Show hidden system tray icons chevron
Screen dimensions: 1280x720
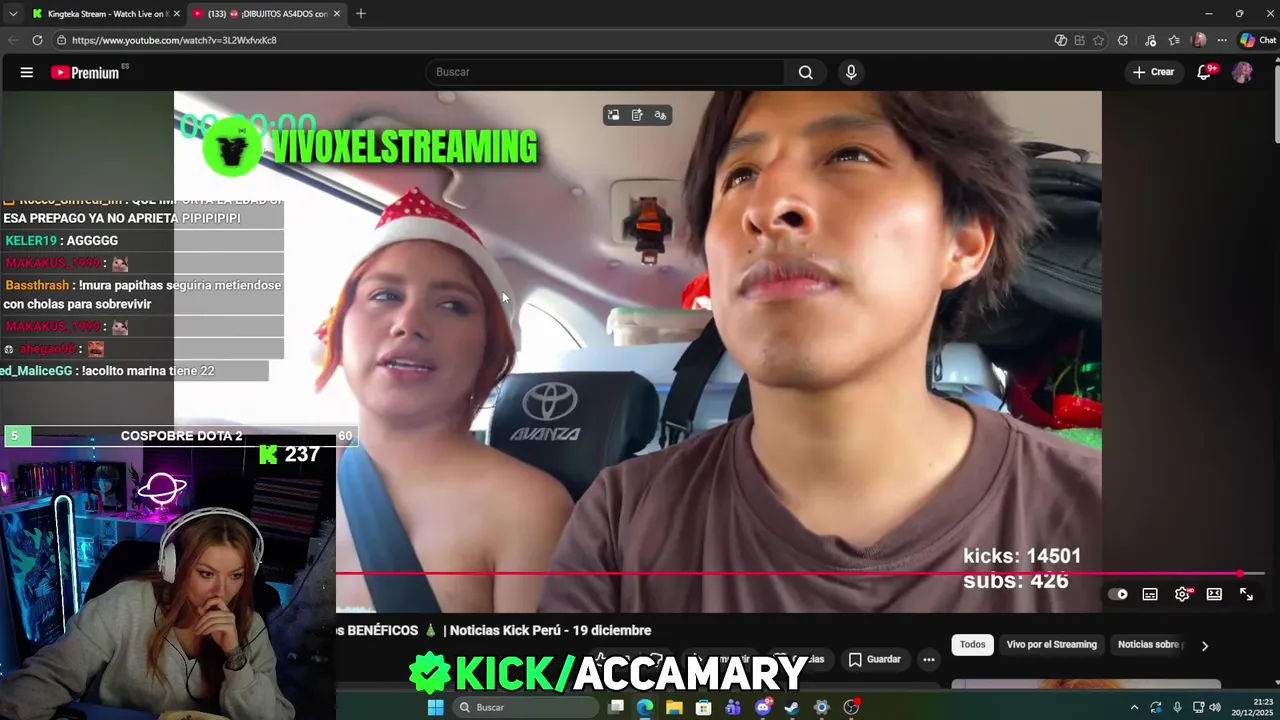click(1134, 707)
